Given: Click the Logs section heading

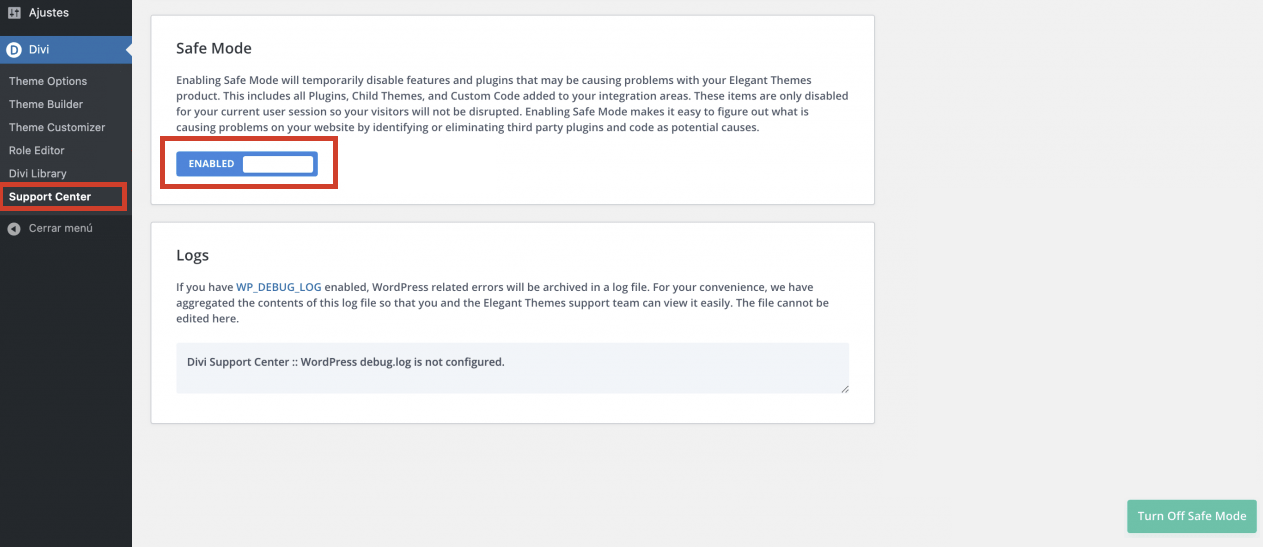Looking at the screenshot, I should (x=192, y=255).
